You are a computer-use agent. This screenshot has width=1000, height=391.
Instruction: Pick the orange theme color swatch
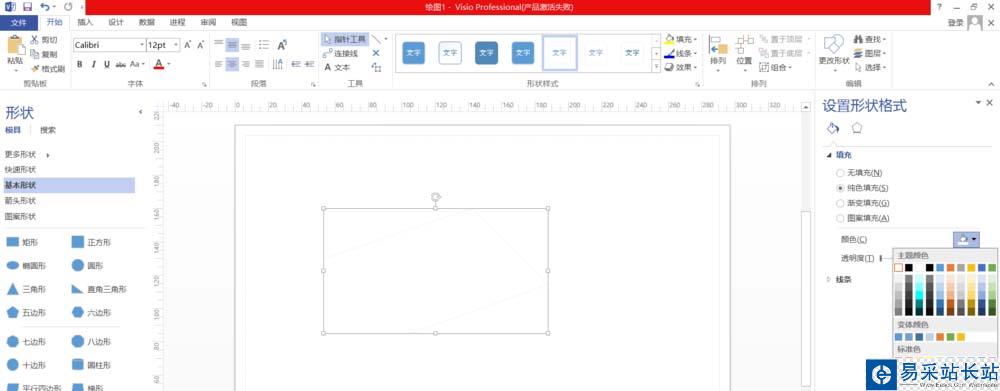coord(950,268)
